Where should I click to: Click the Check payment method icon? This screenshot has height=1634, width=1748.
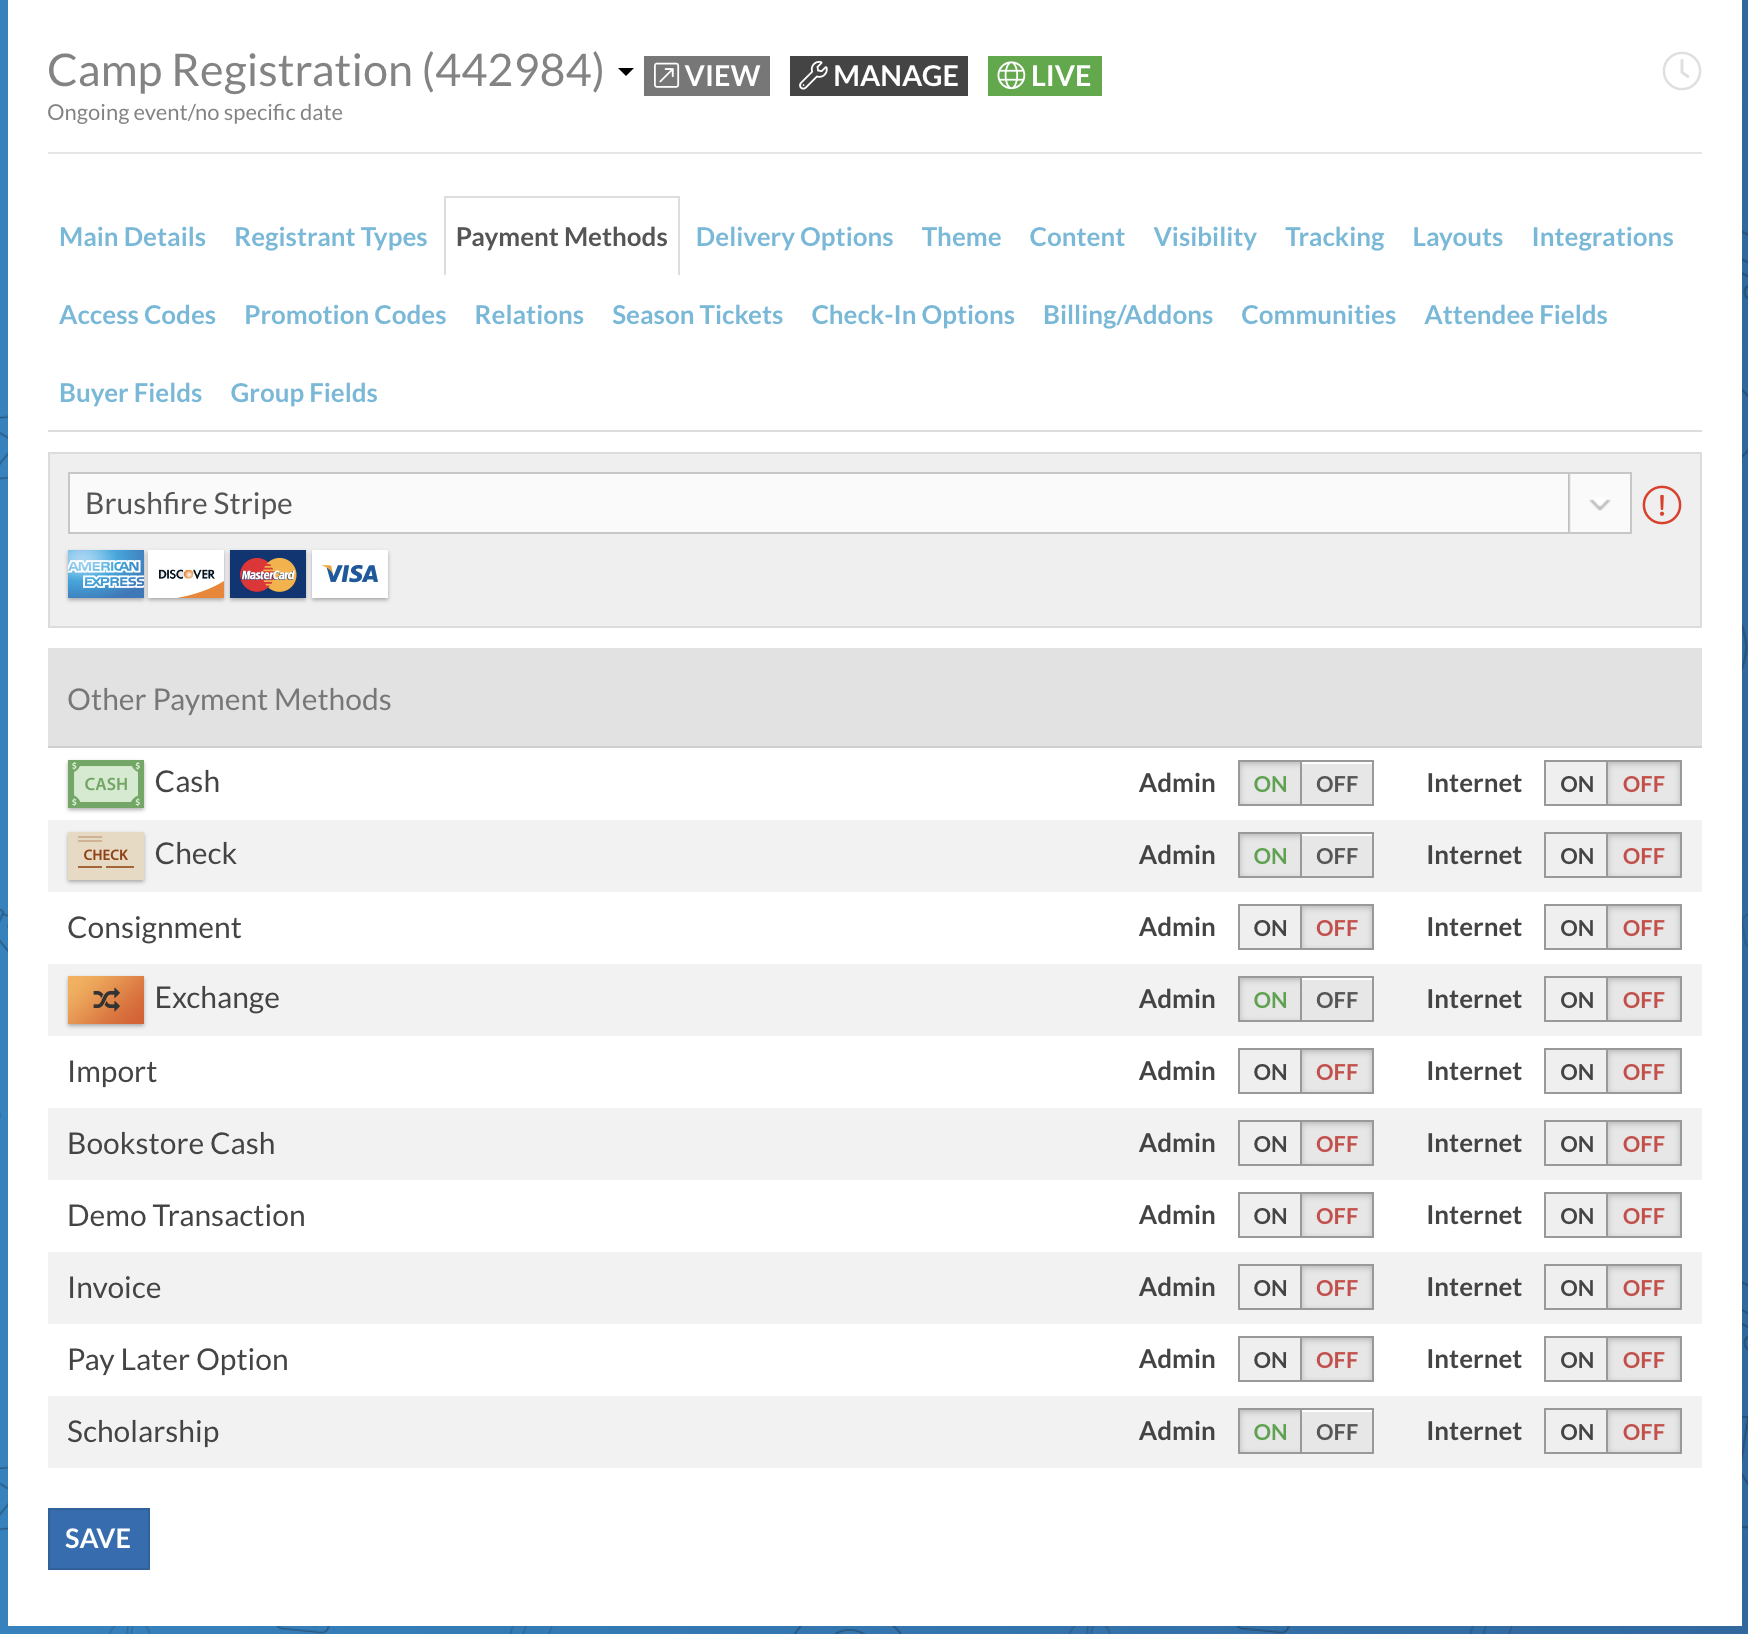tap(105, 855)
